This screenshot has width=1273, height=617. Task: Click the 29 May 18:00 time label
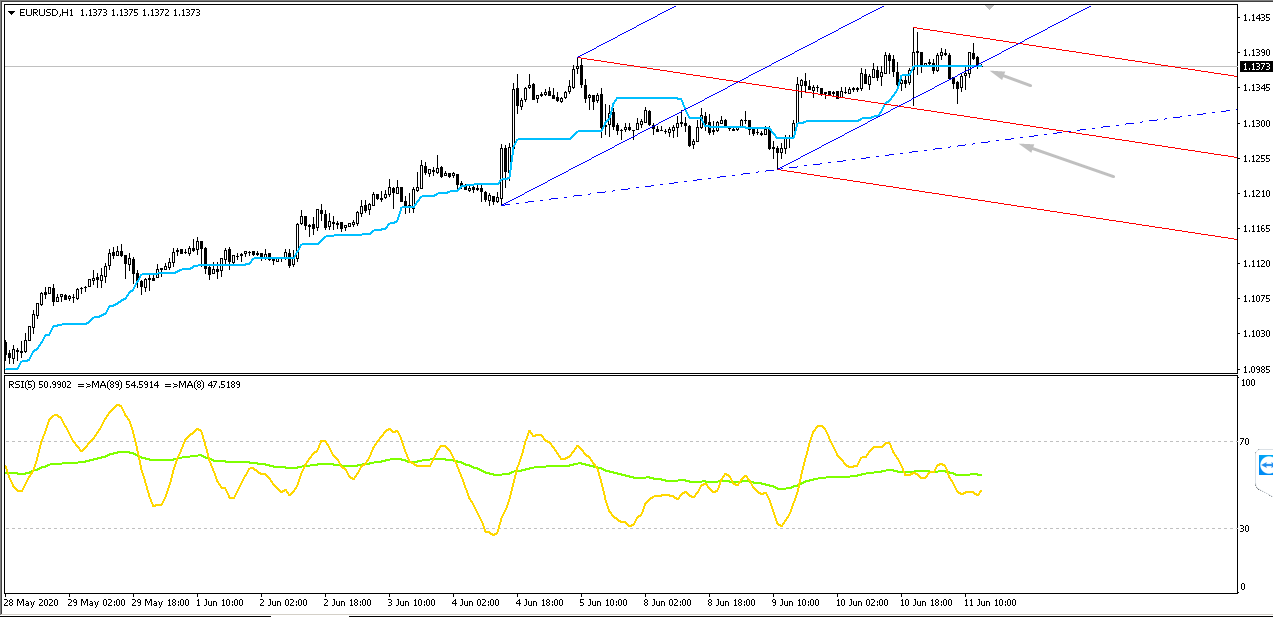pyautogui.click(x=162, y=603)
